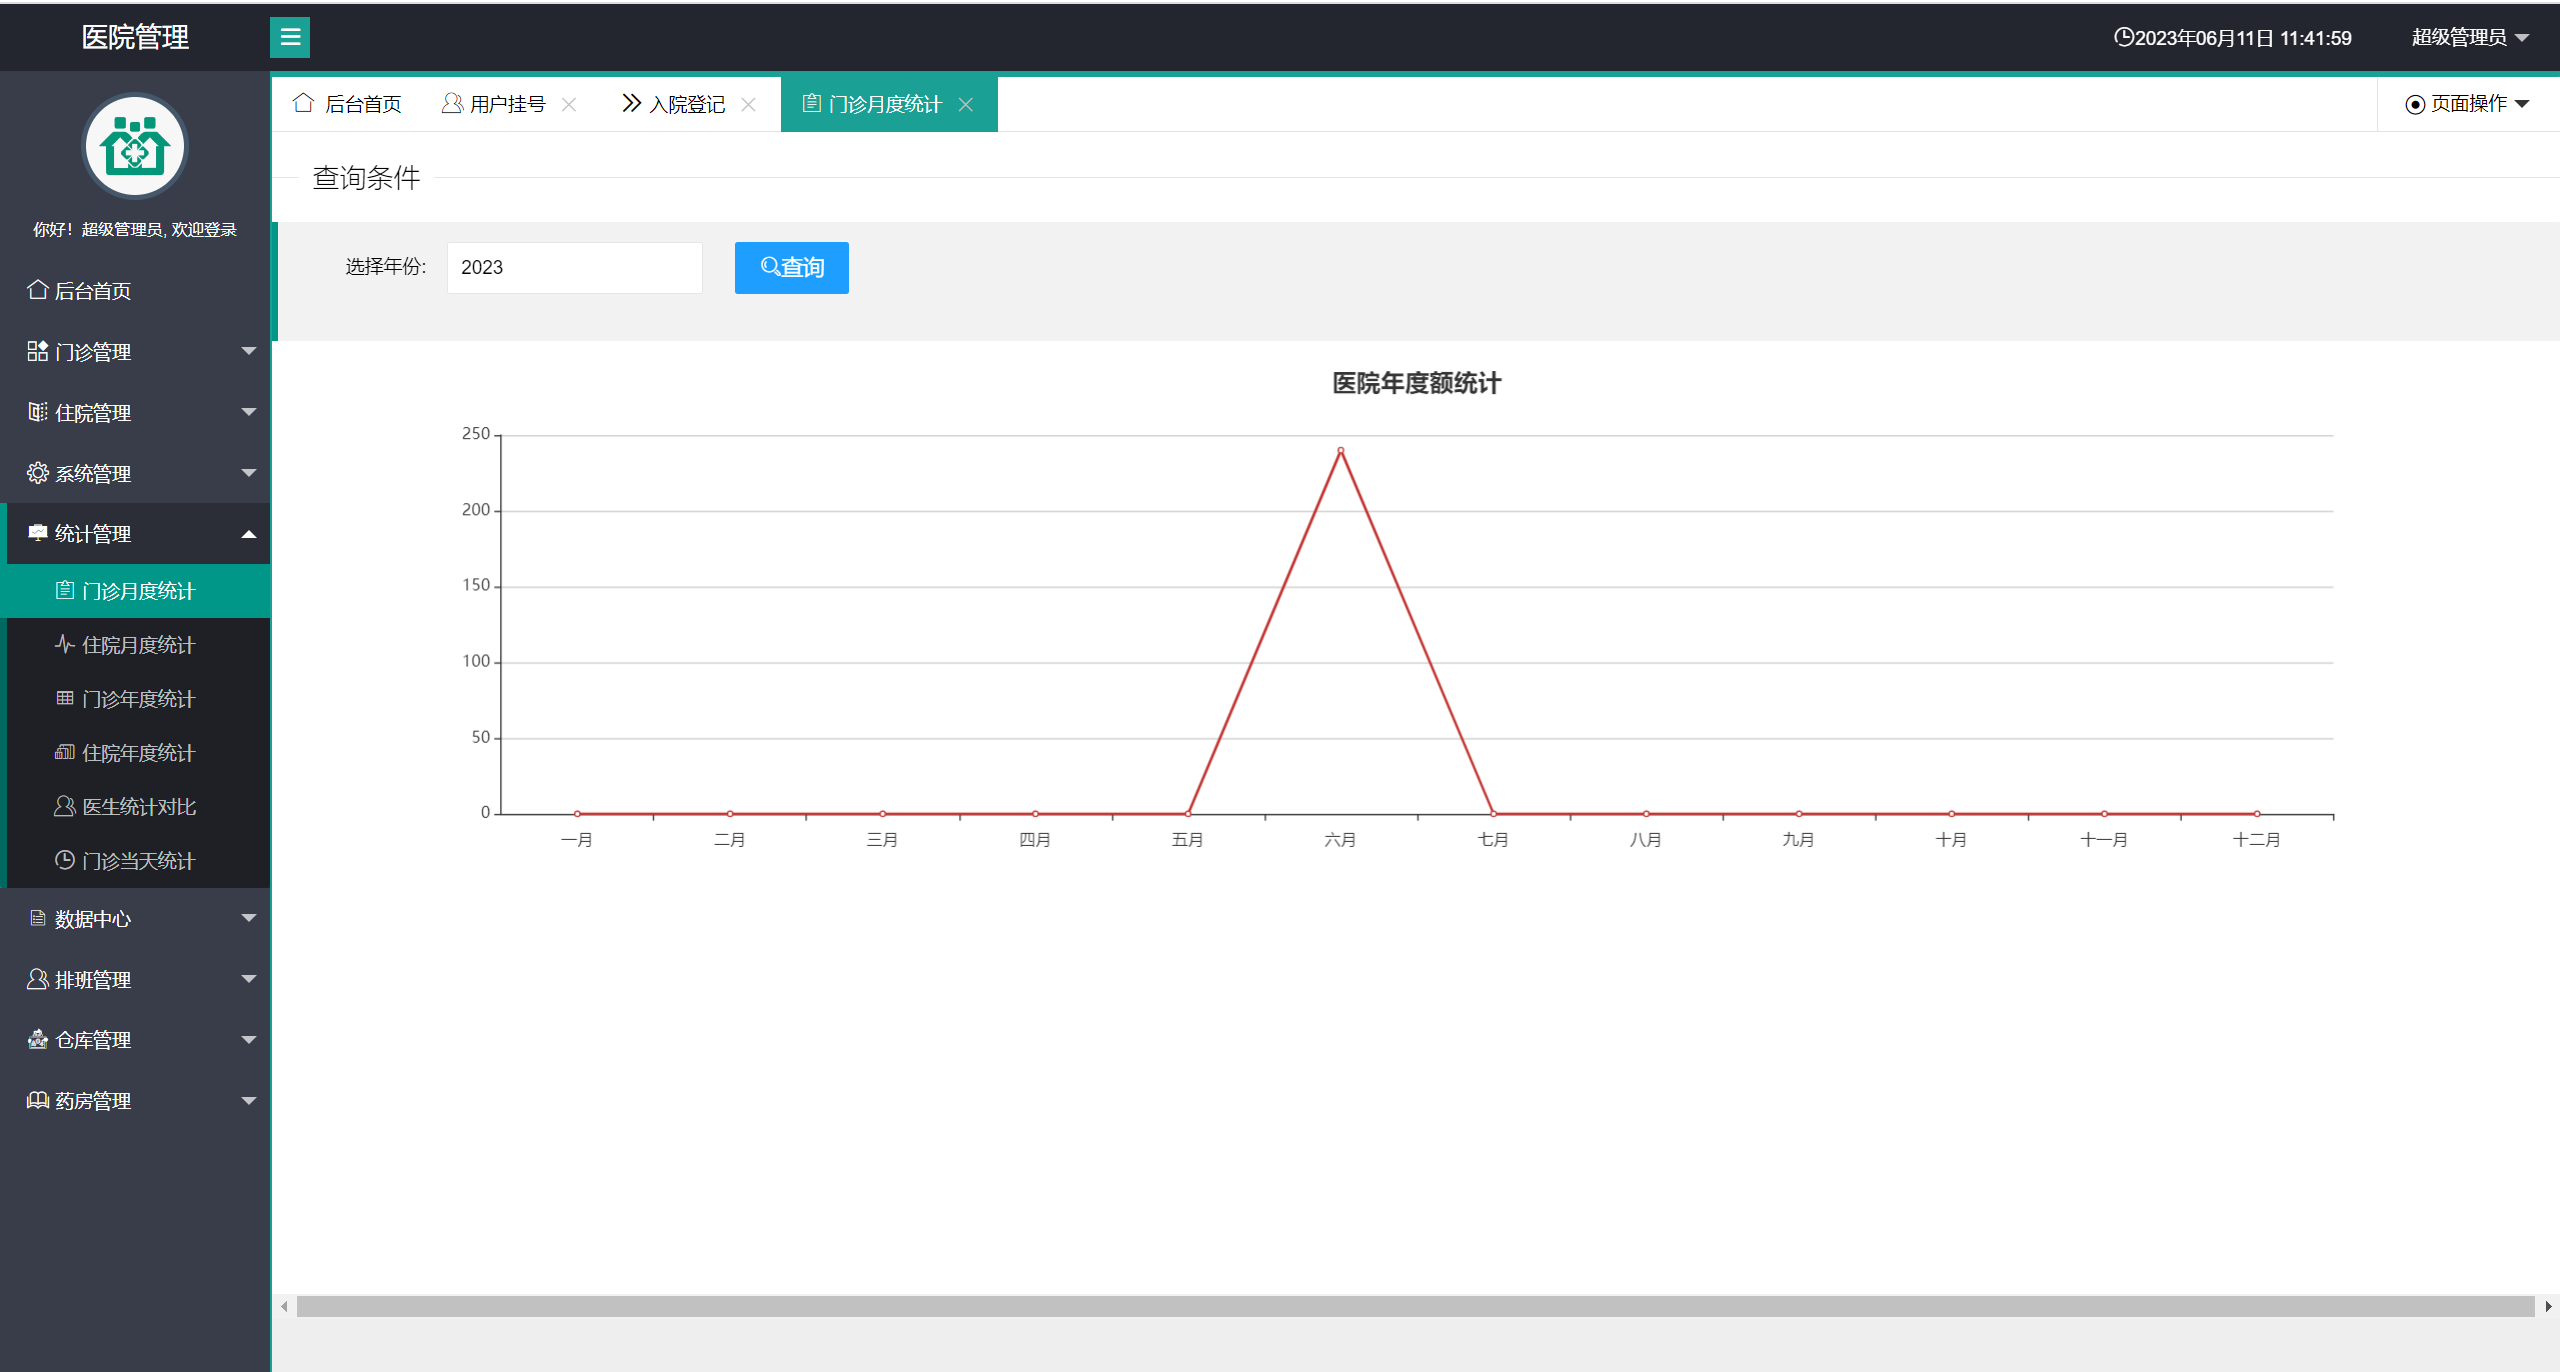Open 门诊年度统计 from the sidebar

coord(138,699)
